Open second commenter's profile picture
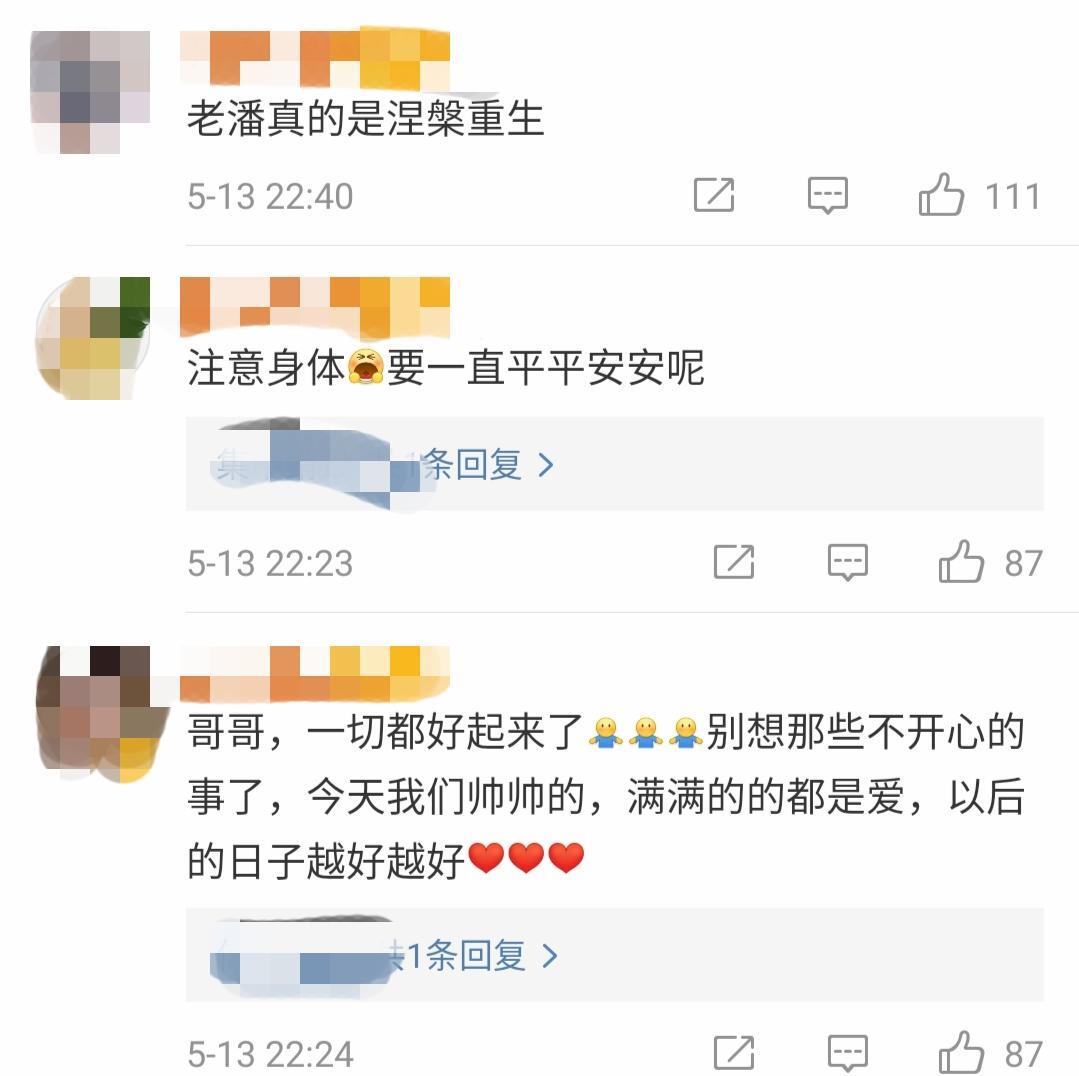This screenshot has height=1076, width=1079. click(92, 338)
